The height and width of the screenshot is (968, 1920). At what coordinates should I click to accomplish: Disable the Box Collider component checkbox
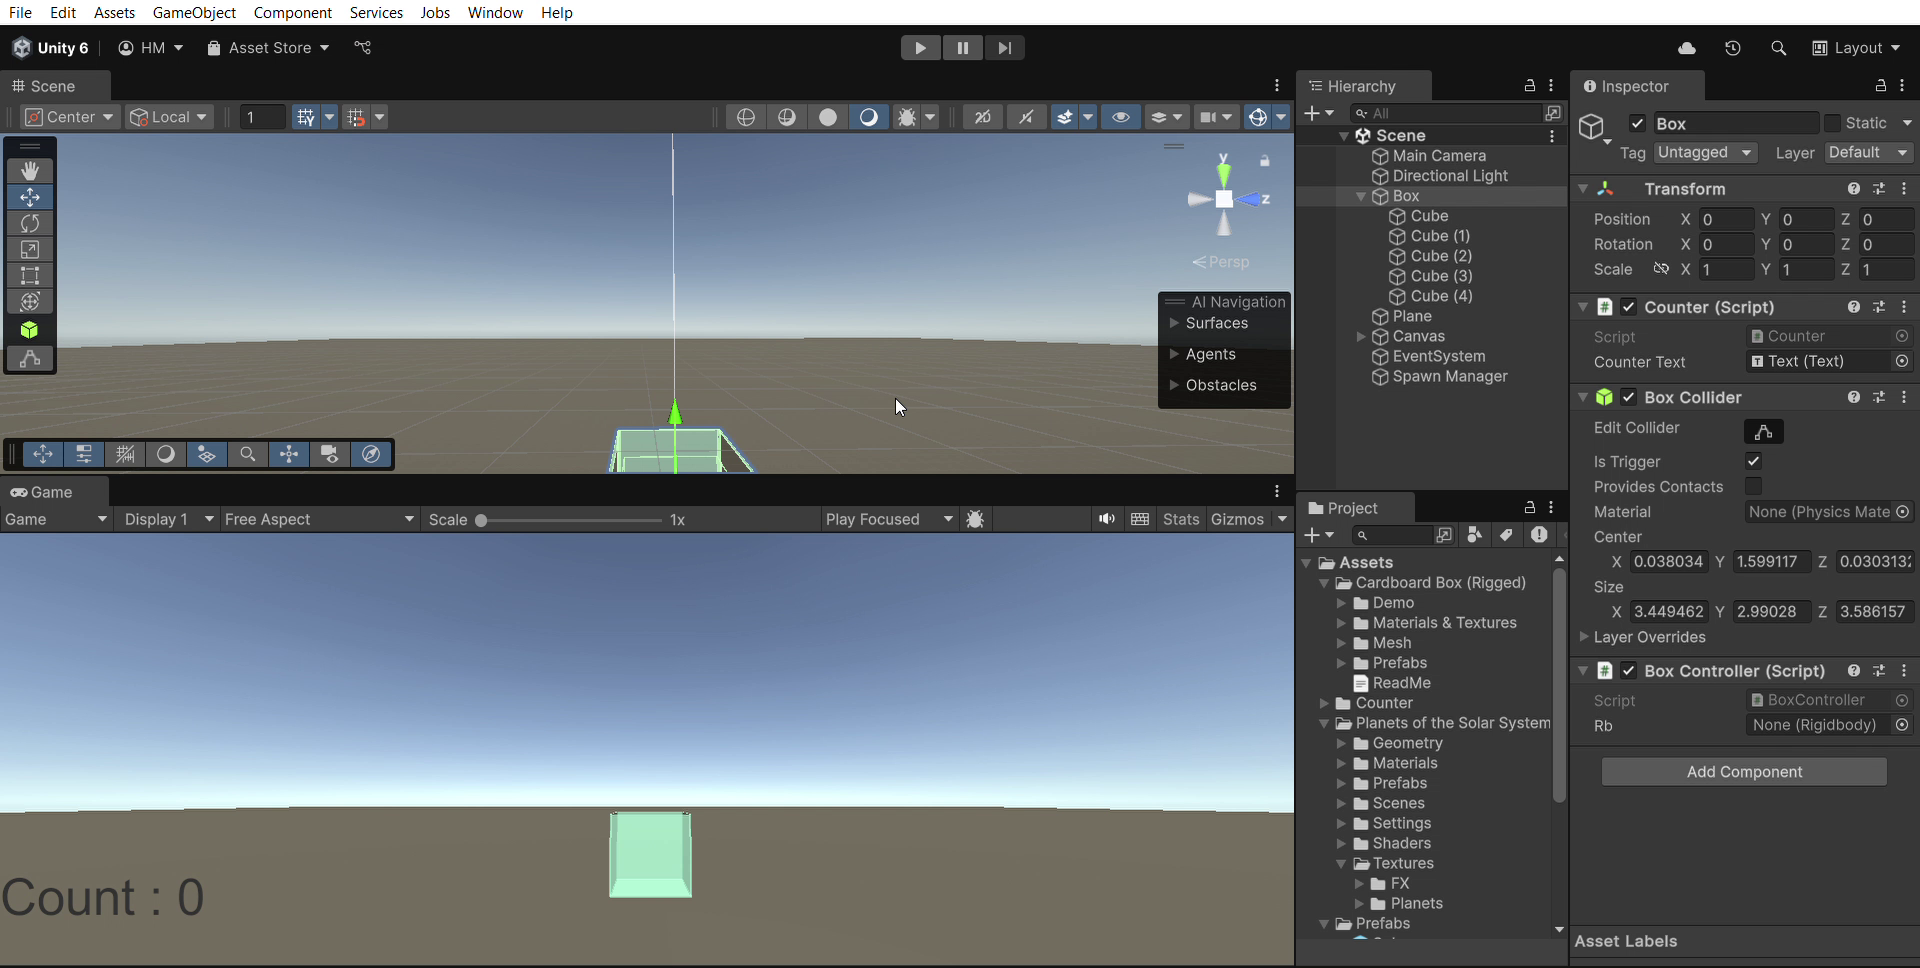click(1629, 397)
